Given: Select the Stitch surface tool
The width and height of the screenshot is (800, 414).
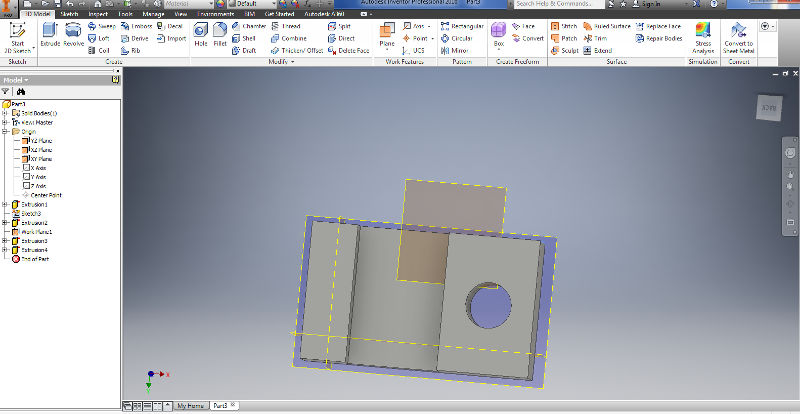Looking at the screenshot, I should (x=564, y=26).
